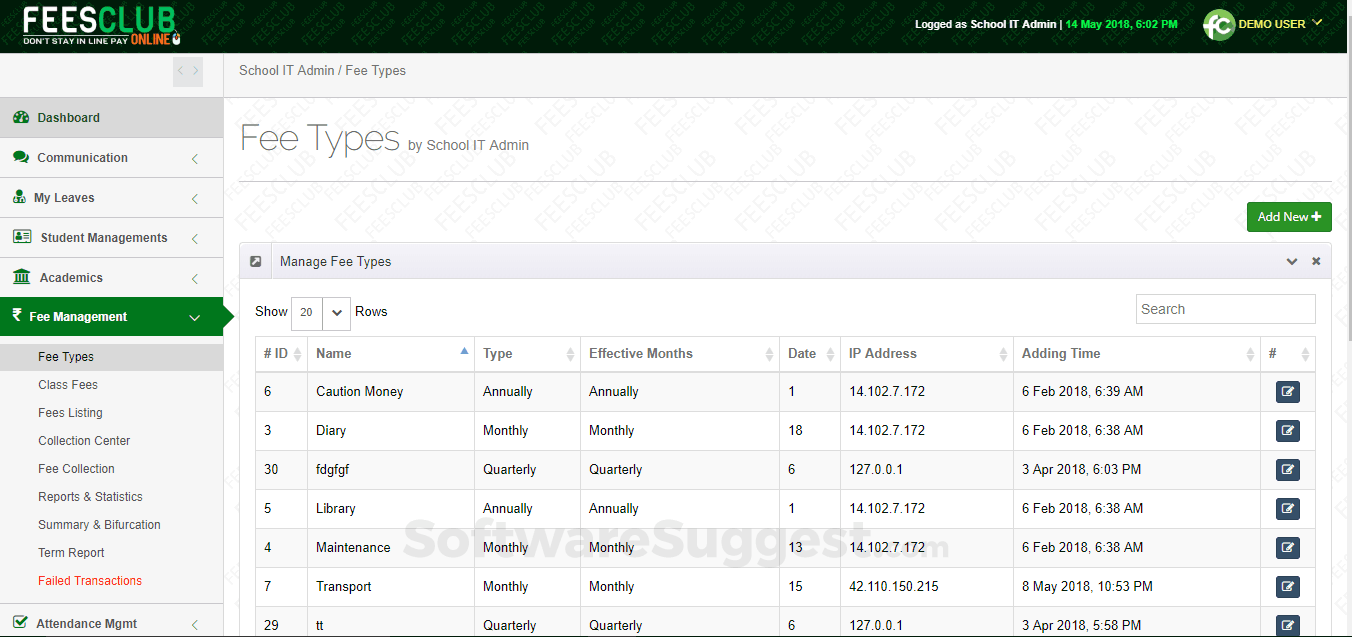Sort table by Name column
Image resolution: width=1352 pixels, height=637 pixels.
click(390, 354)
